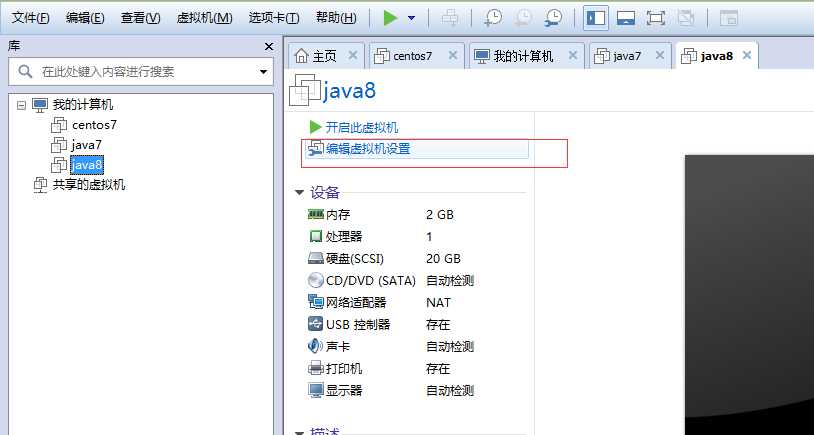Click the USB 控制器 icon

(316, 324)
